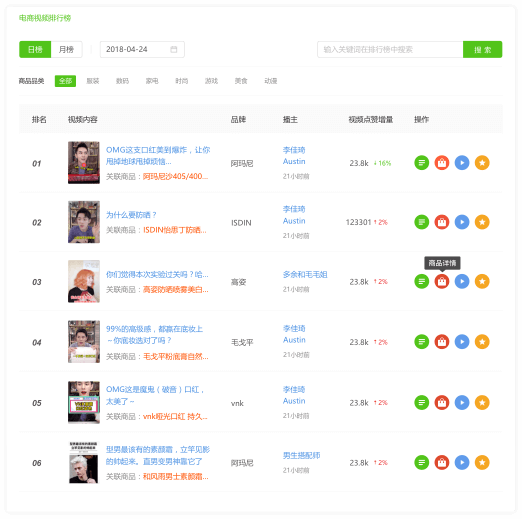Open linked product 阿玛尼沙405/400
The image size is (522, 519).
(175, 176)
